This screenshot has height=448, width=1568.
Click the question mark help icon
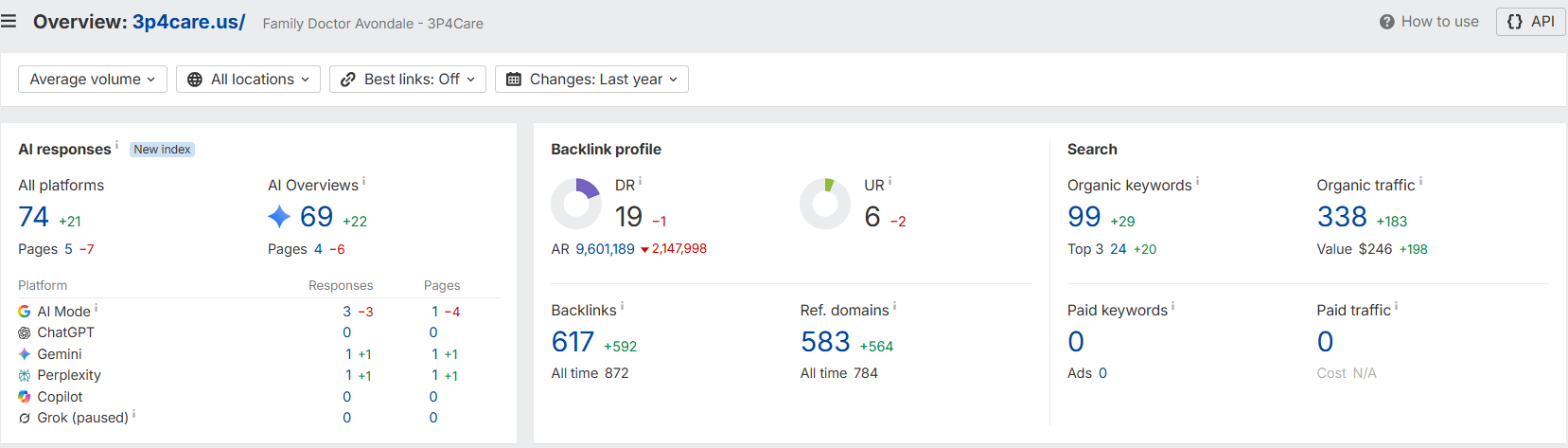coord(1387,21)
